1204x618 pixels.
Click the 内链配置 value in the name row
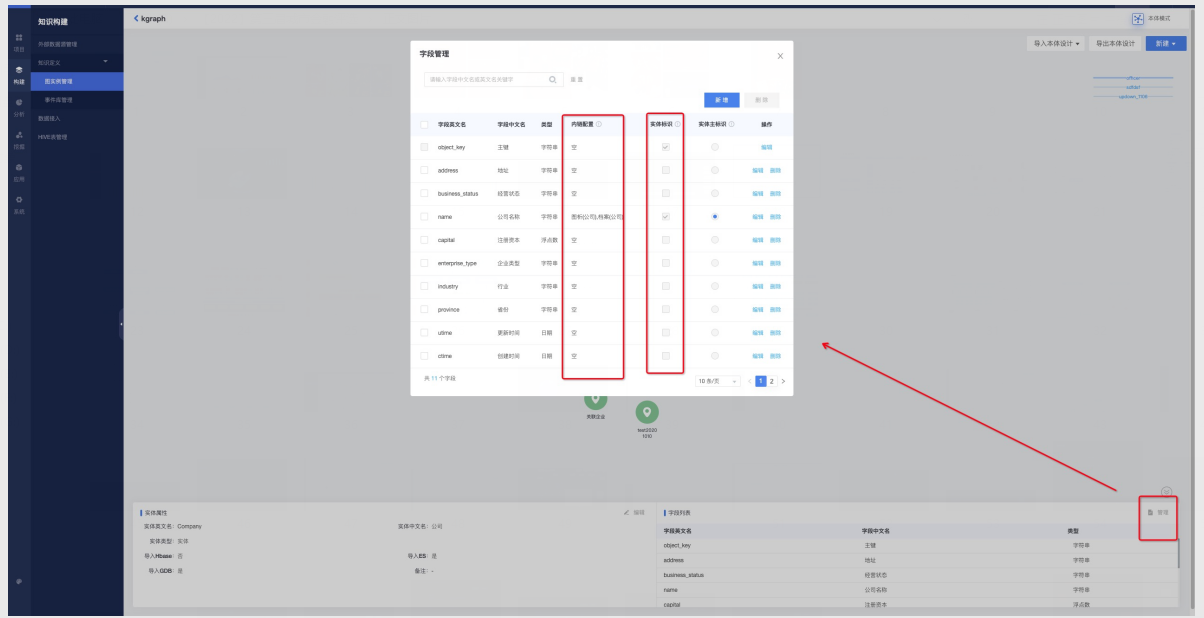coord(596,216)
